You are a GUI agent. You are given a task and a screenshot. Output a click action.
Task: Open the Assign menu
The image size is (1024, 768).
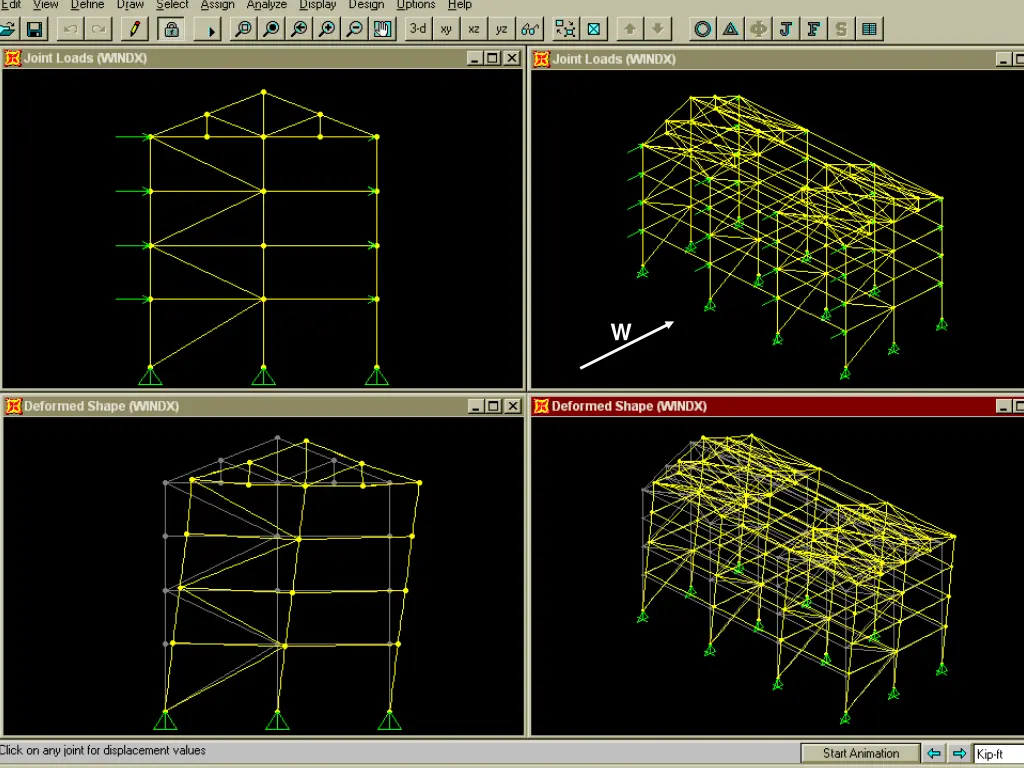pos(217,5)
